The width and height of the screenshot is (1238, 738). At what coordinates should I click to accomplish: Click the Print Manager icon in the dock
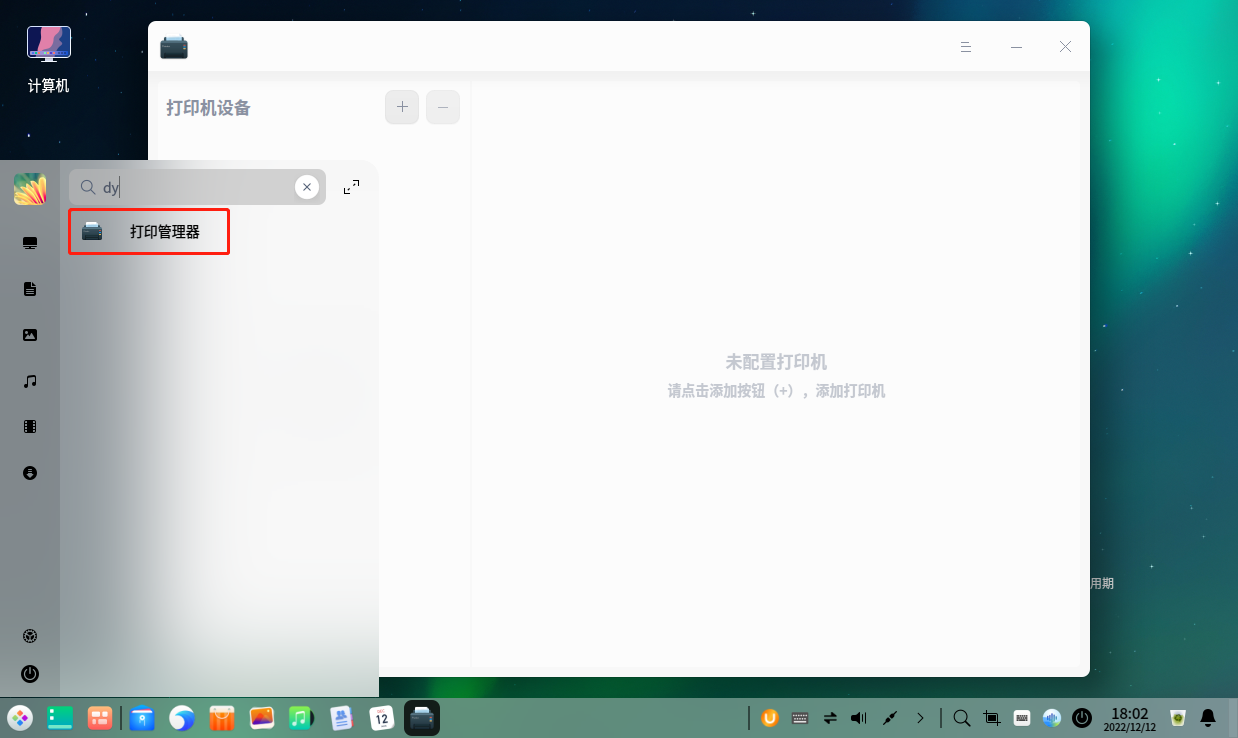pos(422,717)
